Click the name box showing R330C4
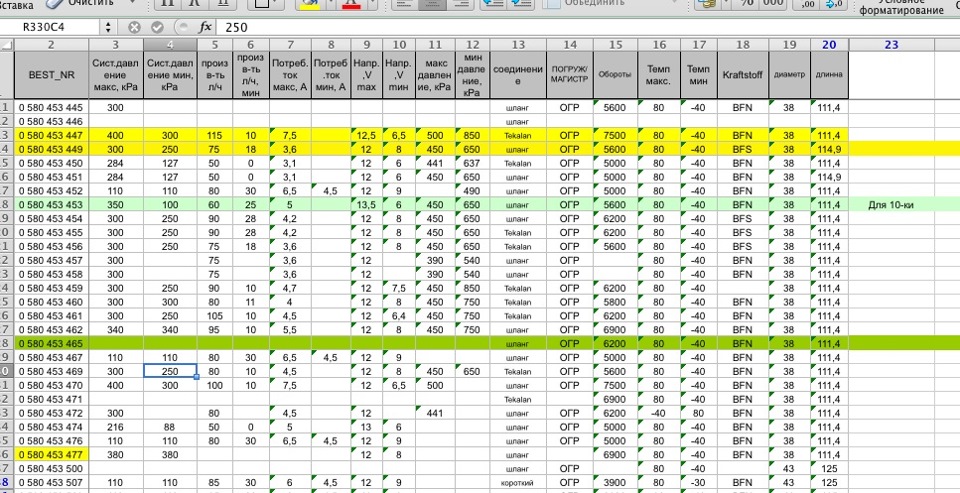Viewport: 960px width, 493px height. (50, 28)
